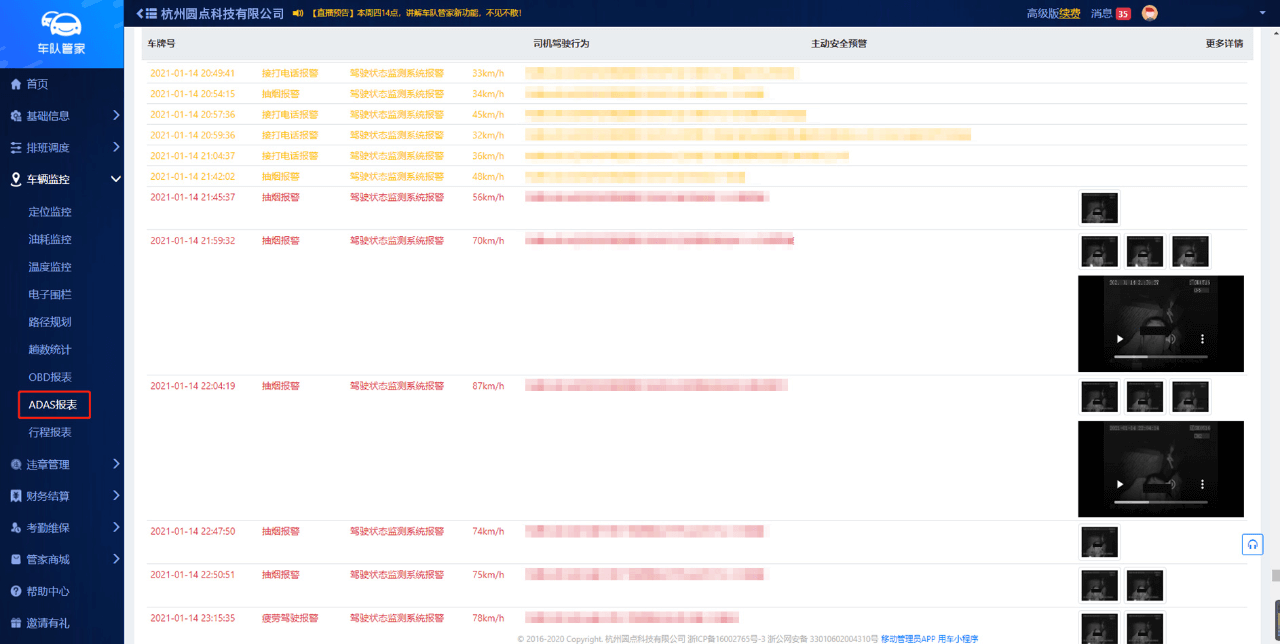Screen dimensions: 1280x644
Task: Play the video for the 22:04:19 alarm
Action: click(x=1120, y=484)
